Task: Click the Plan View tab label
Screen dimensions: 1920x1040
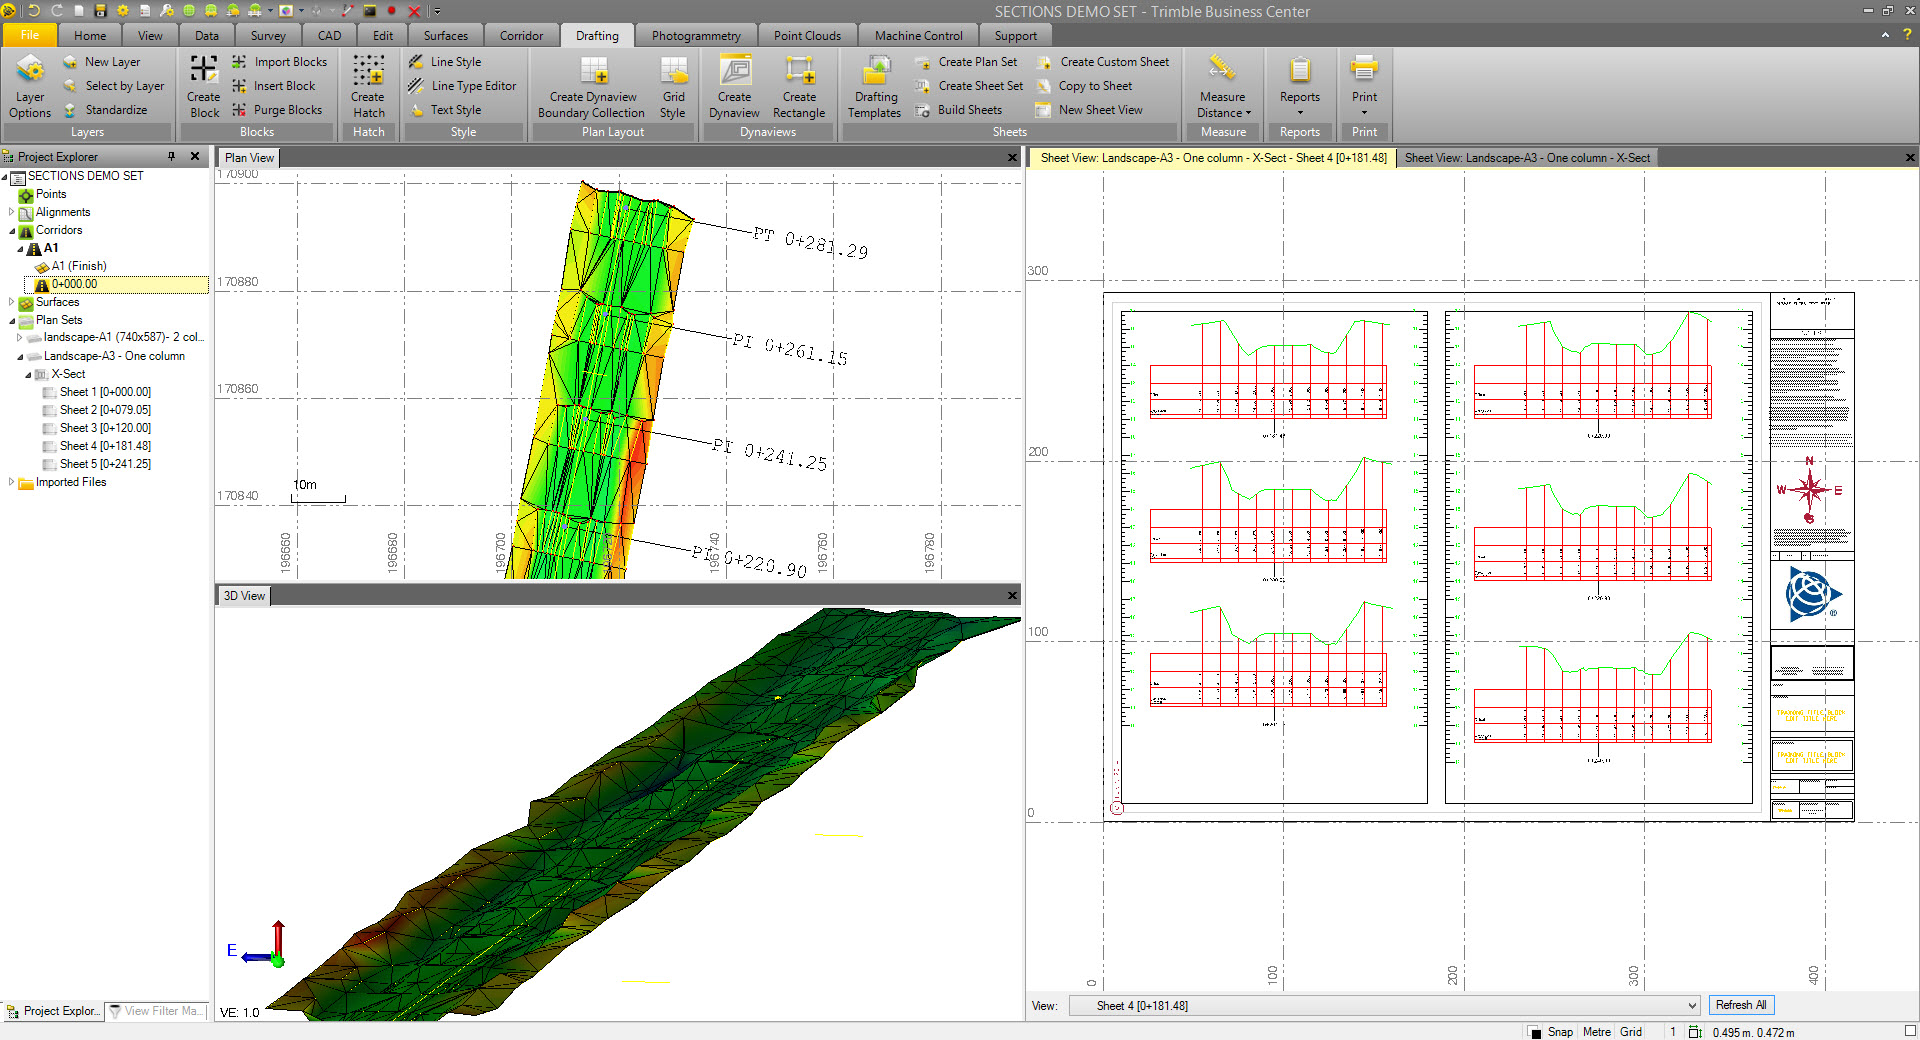Action: click(x=249, y=158)
